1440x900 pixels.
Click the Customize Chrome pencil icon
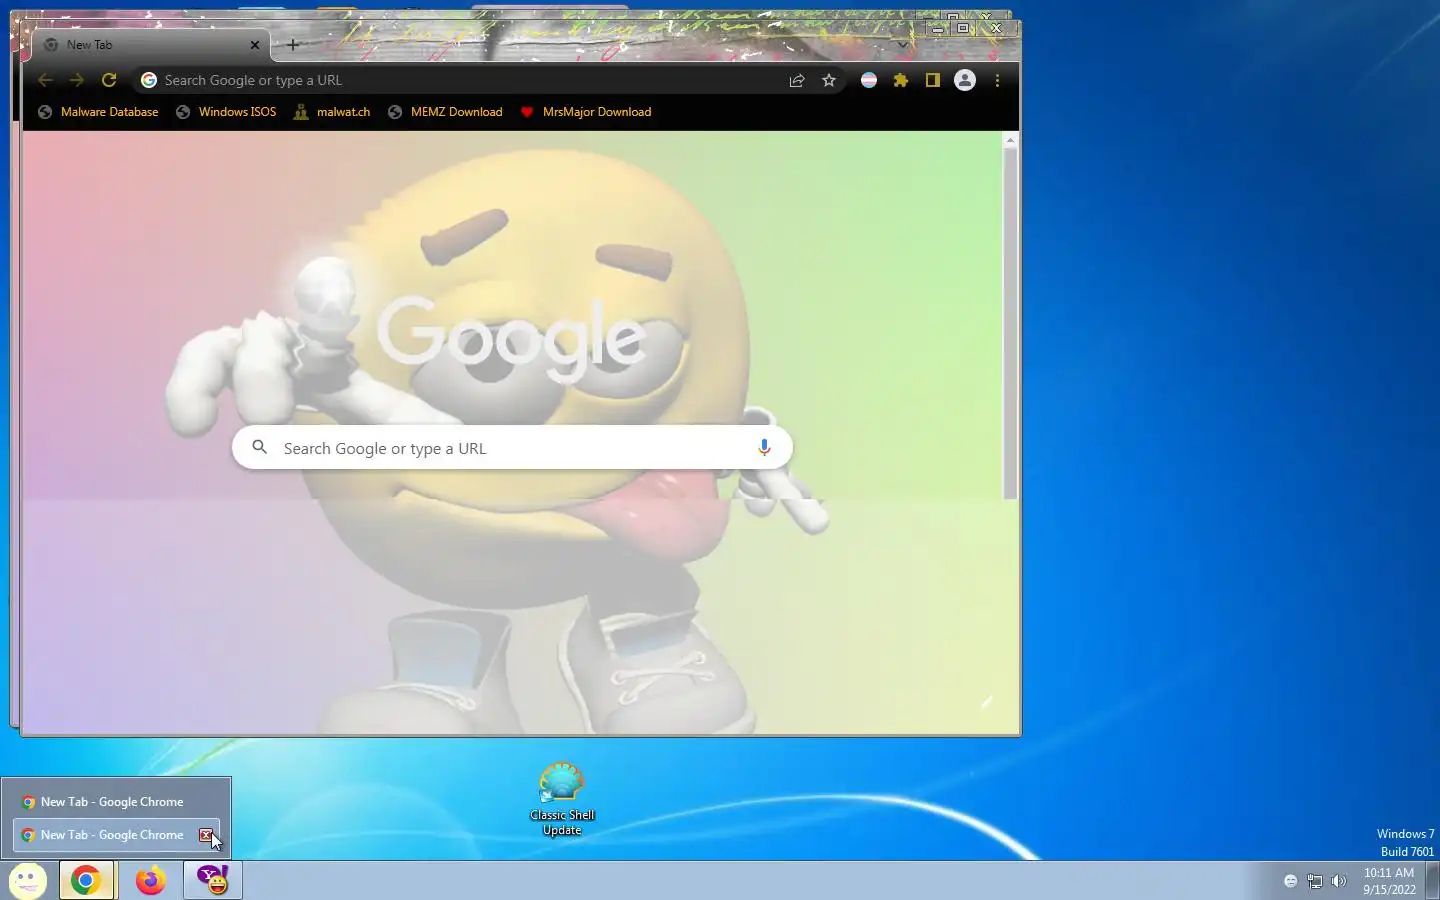[x=986, y=702]
